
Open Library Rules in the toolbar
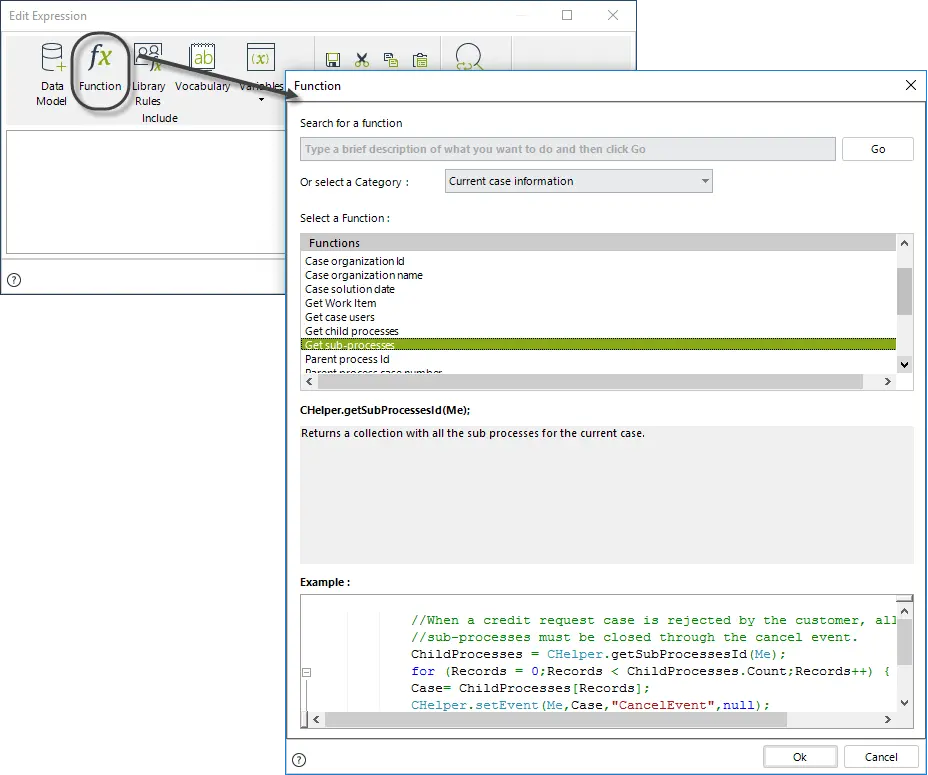pyautogui.click(x=148, y=75)
